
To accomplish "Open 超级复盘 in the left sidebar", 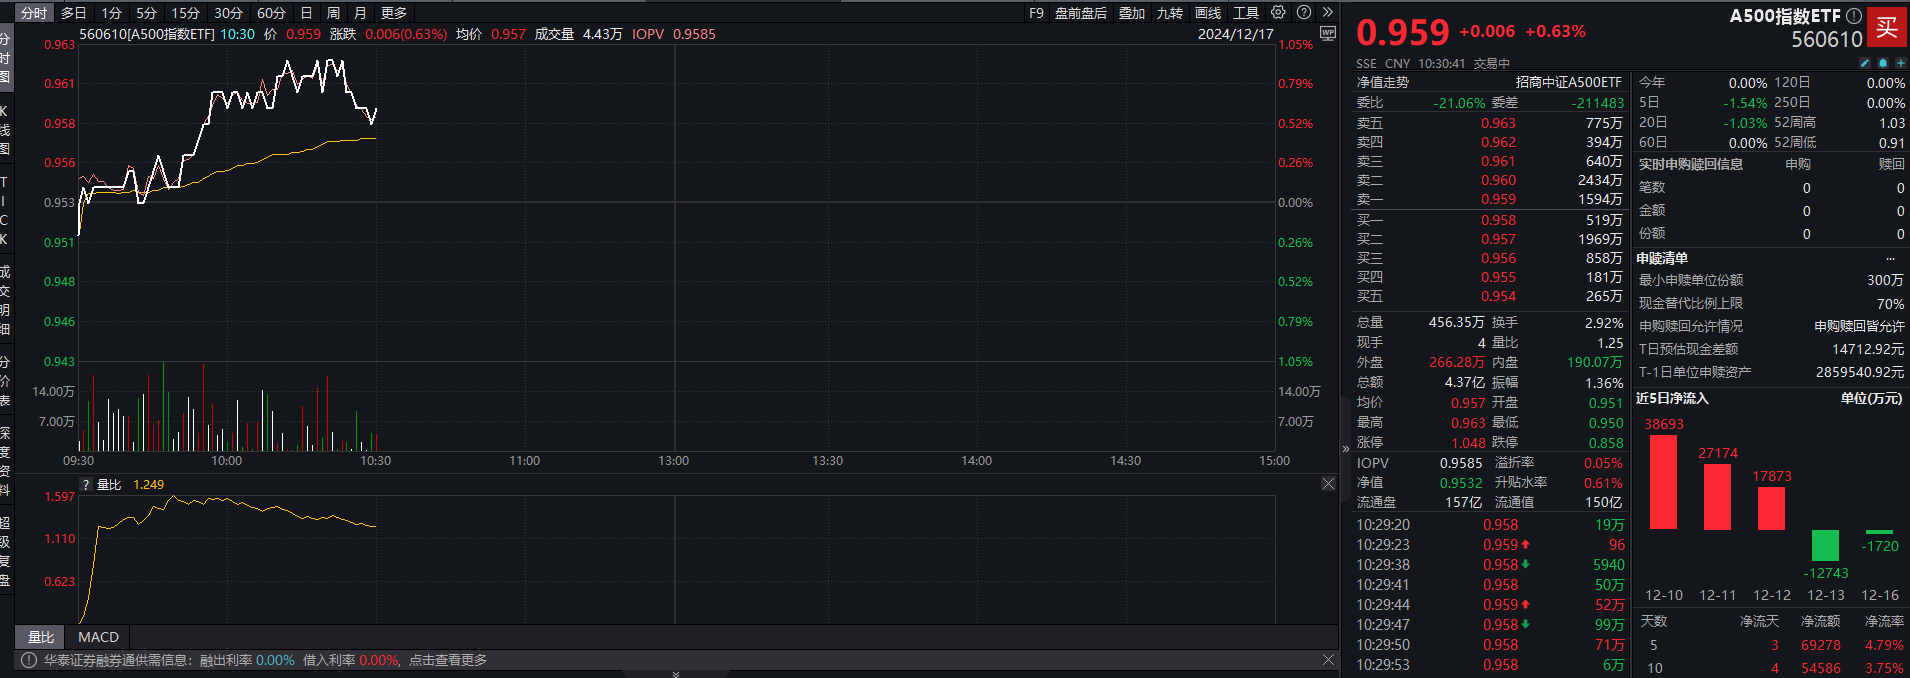I will point(5,551).
